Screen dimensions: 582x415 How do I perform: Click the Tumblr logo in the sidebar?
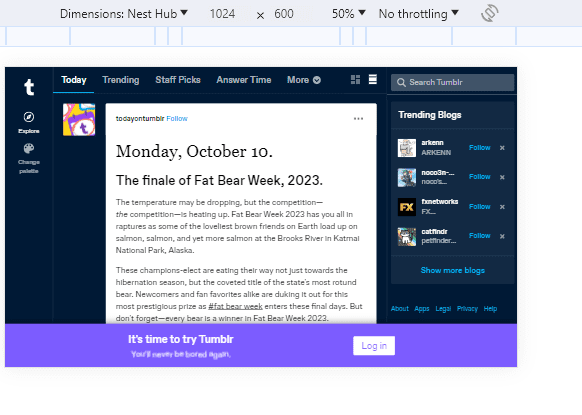(29, 87)
